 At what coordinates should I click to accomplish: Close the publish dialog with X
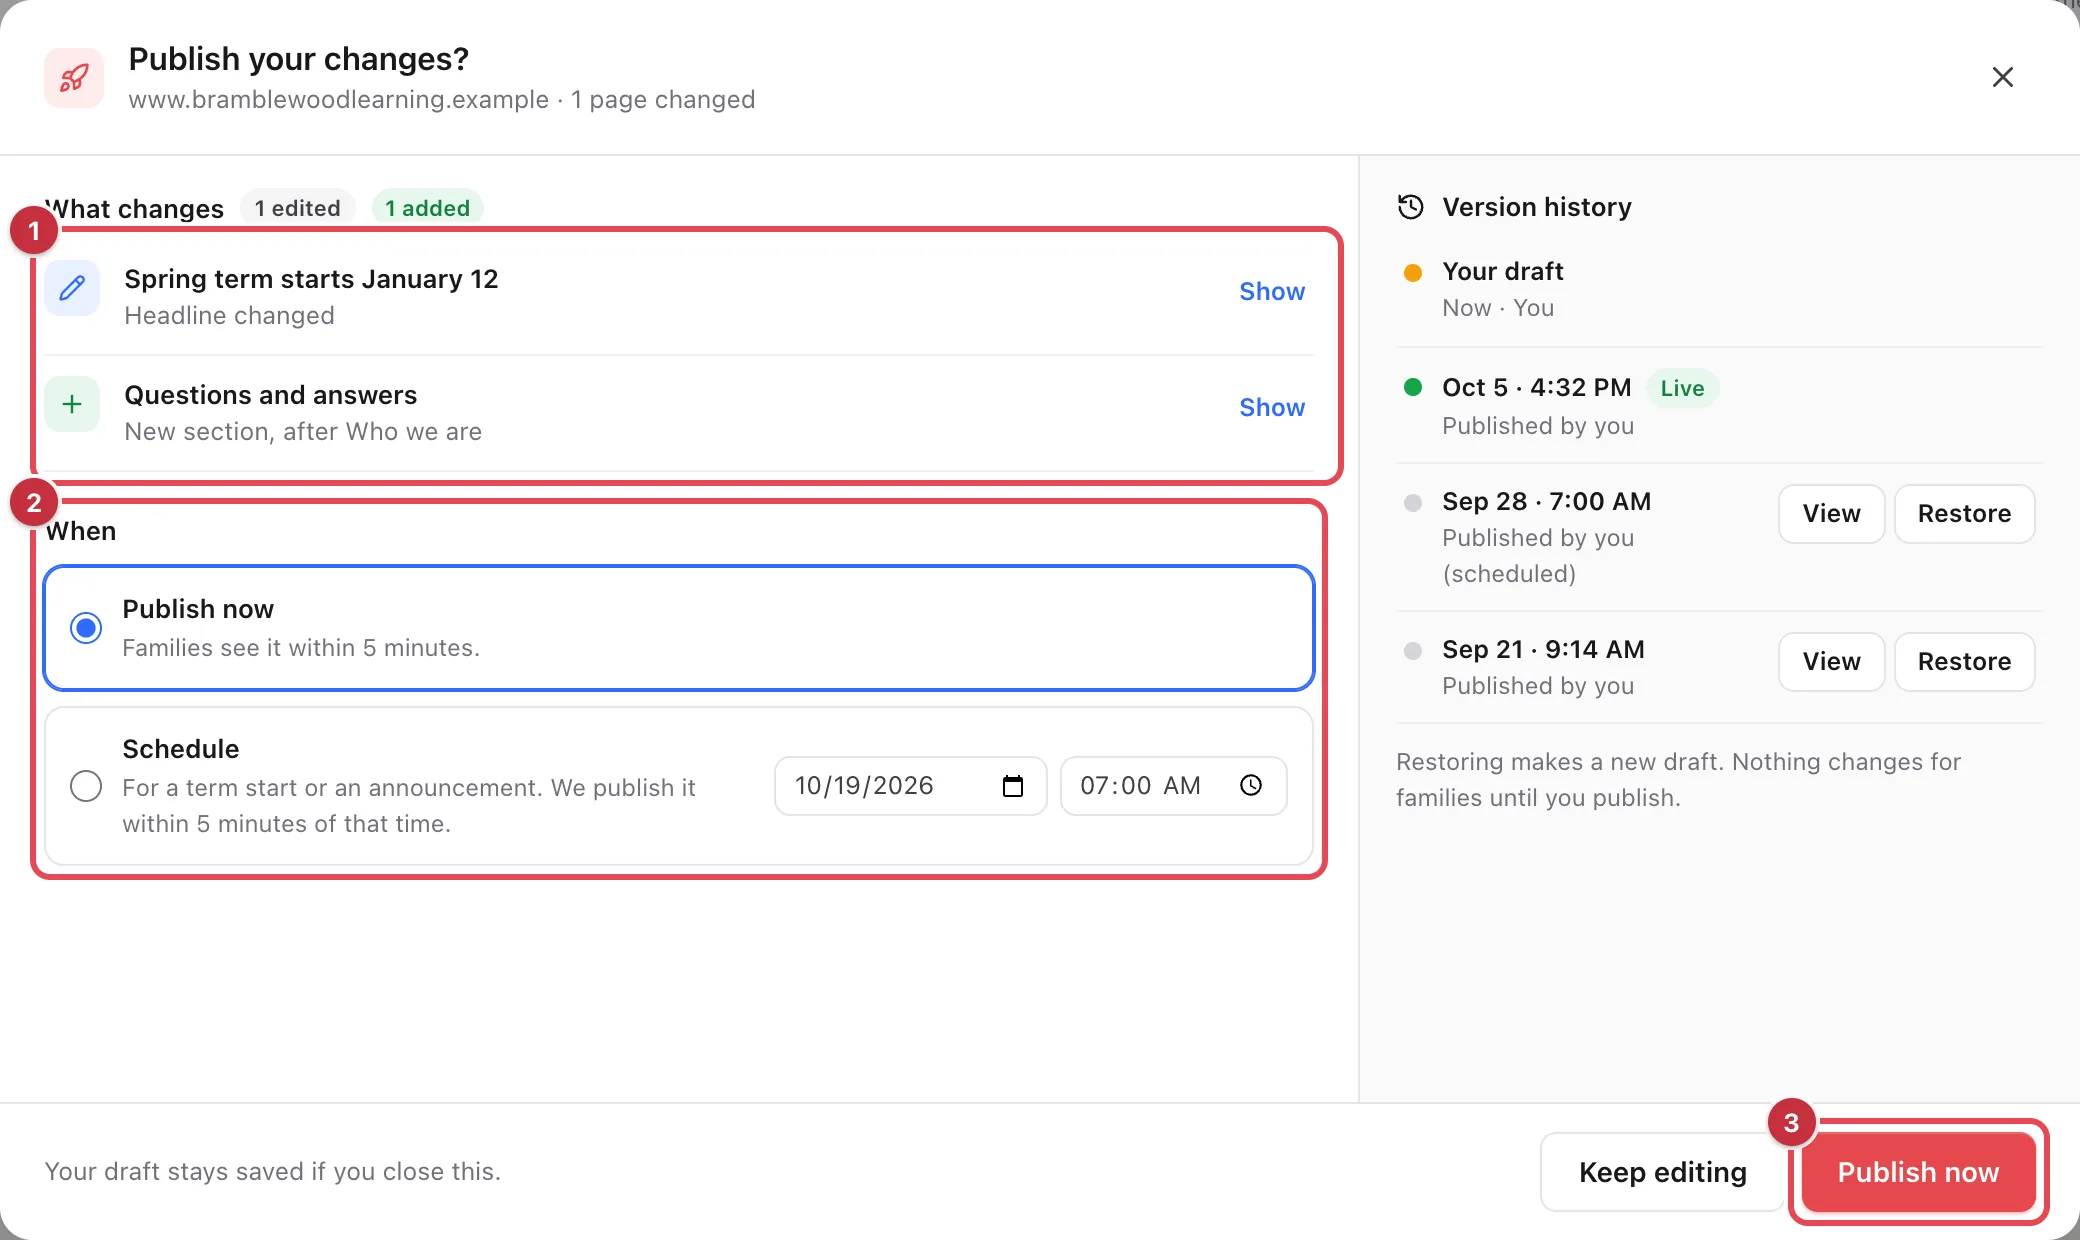2002,77
